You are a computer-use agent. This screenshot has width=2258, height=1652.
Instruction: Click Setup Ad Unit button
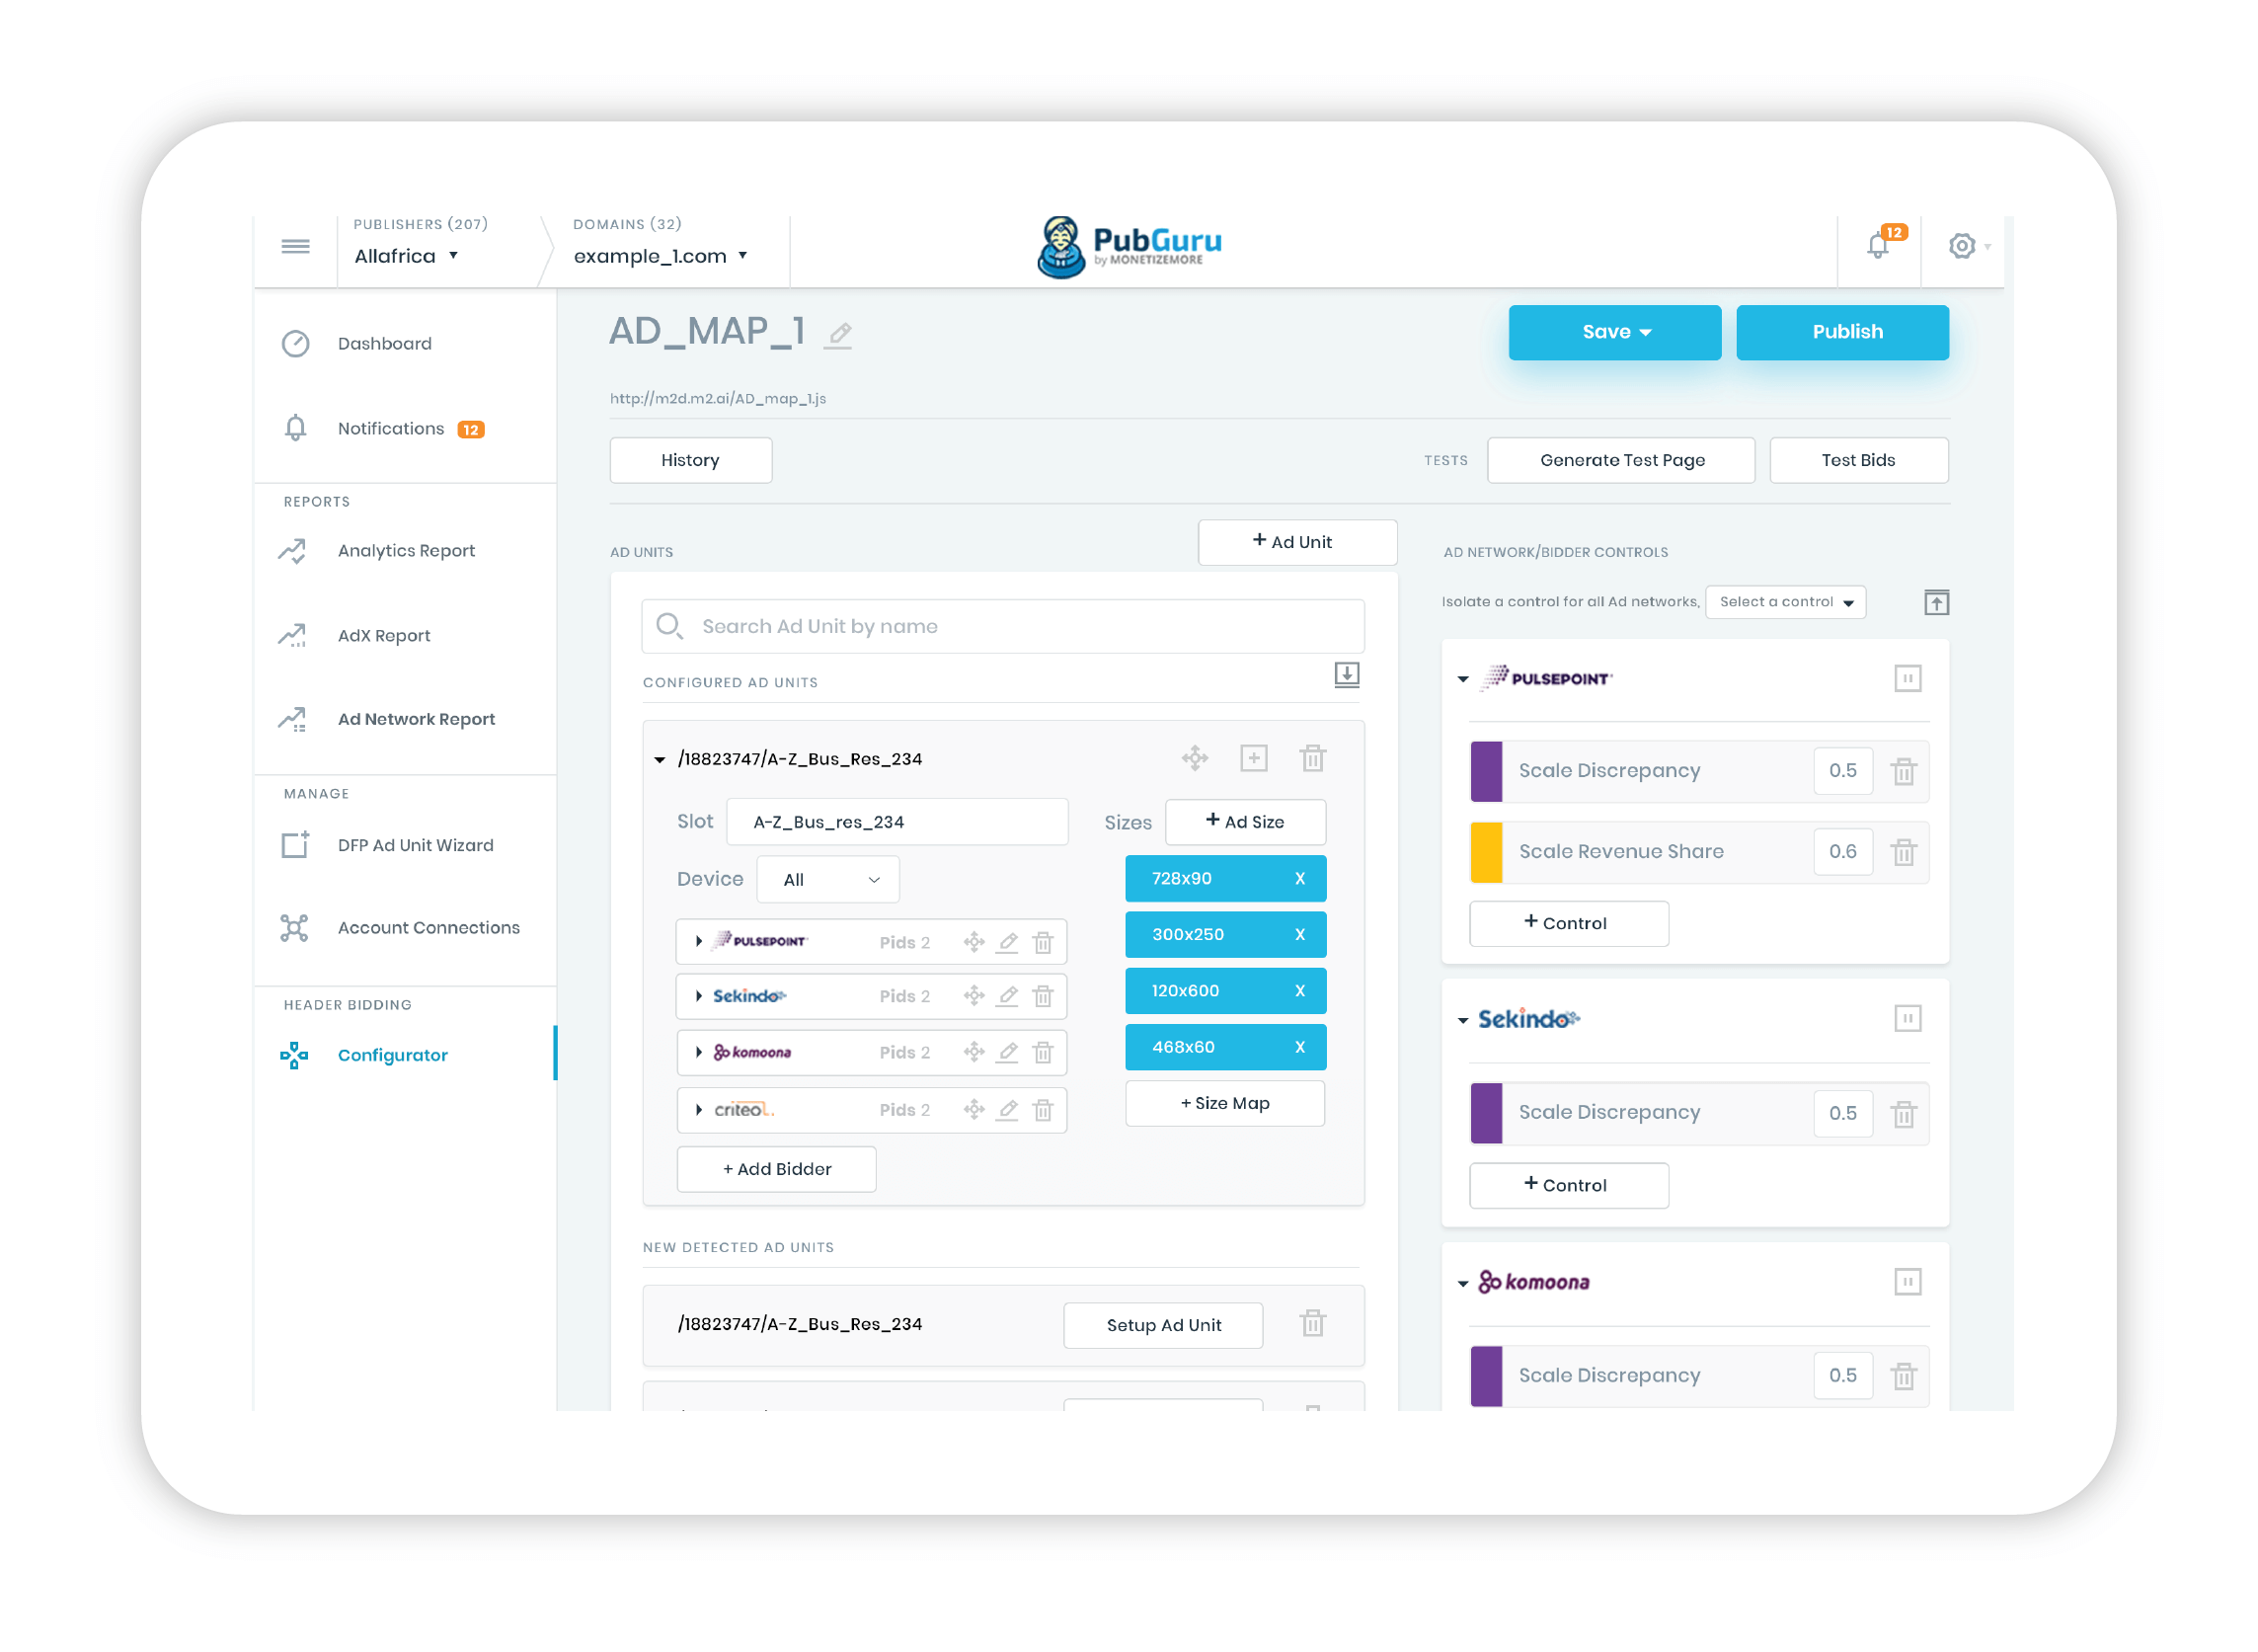[1163, 1324]
